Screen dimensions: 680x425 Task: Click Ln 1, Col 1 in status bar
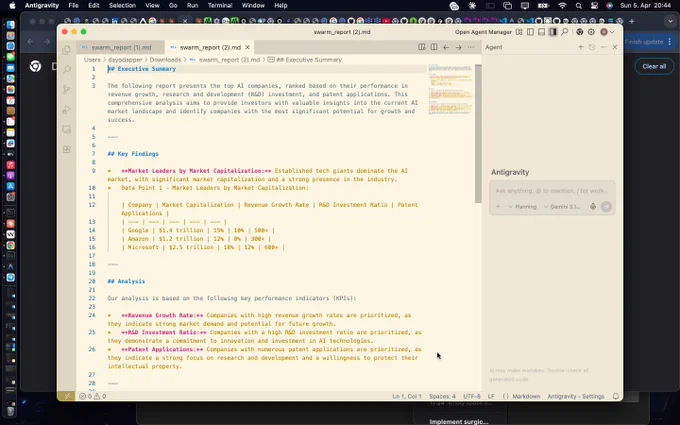pos(406,396)
